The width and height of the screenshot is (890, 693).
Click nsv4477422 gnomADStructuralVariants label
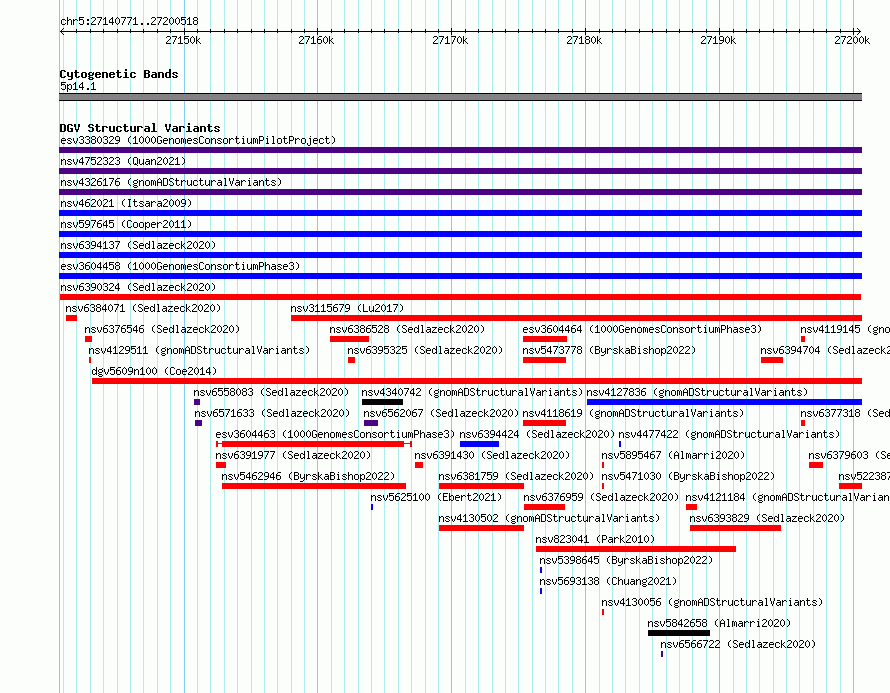pyautogui.click(x=729, y=434)
